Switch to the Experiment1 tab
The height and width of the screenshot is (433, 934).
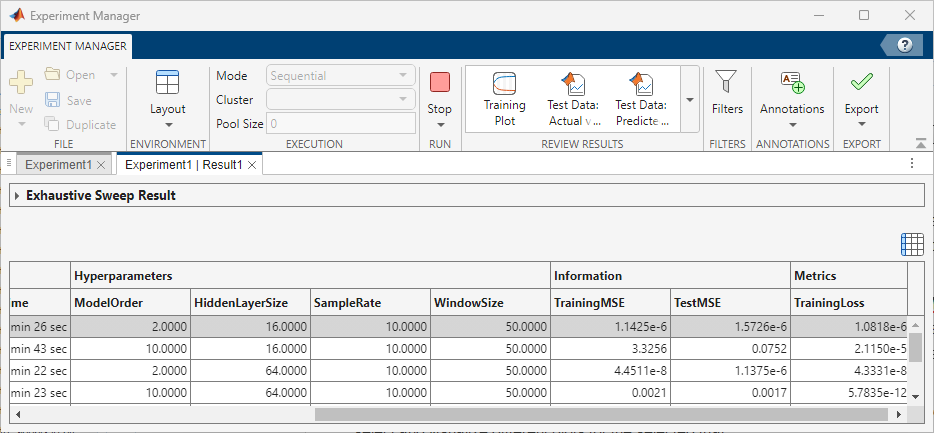[x=58, y=166]
